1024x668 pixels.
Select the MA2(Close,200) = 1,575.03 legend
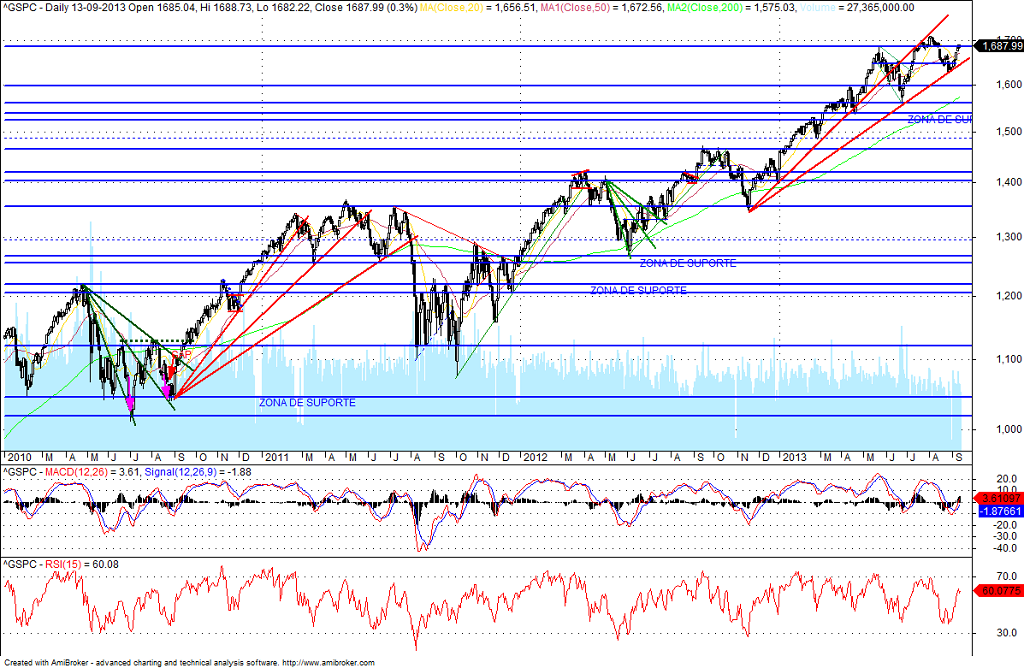731,8
